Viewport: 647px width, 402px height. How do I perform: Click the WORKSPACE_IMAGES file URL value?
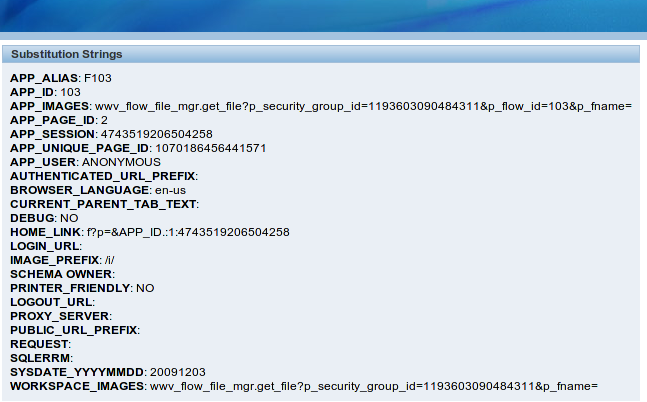click(x=373, y=386)
